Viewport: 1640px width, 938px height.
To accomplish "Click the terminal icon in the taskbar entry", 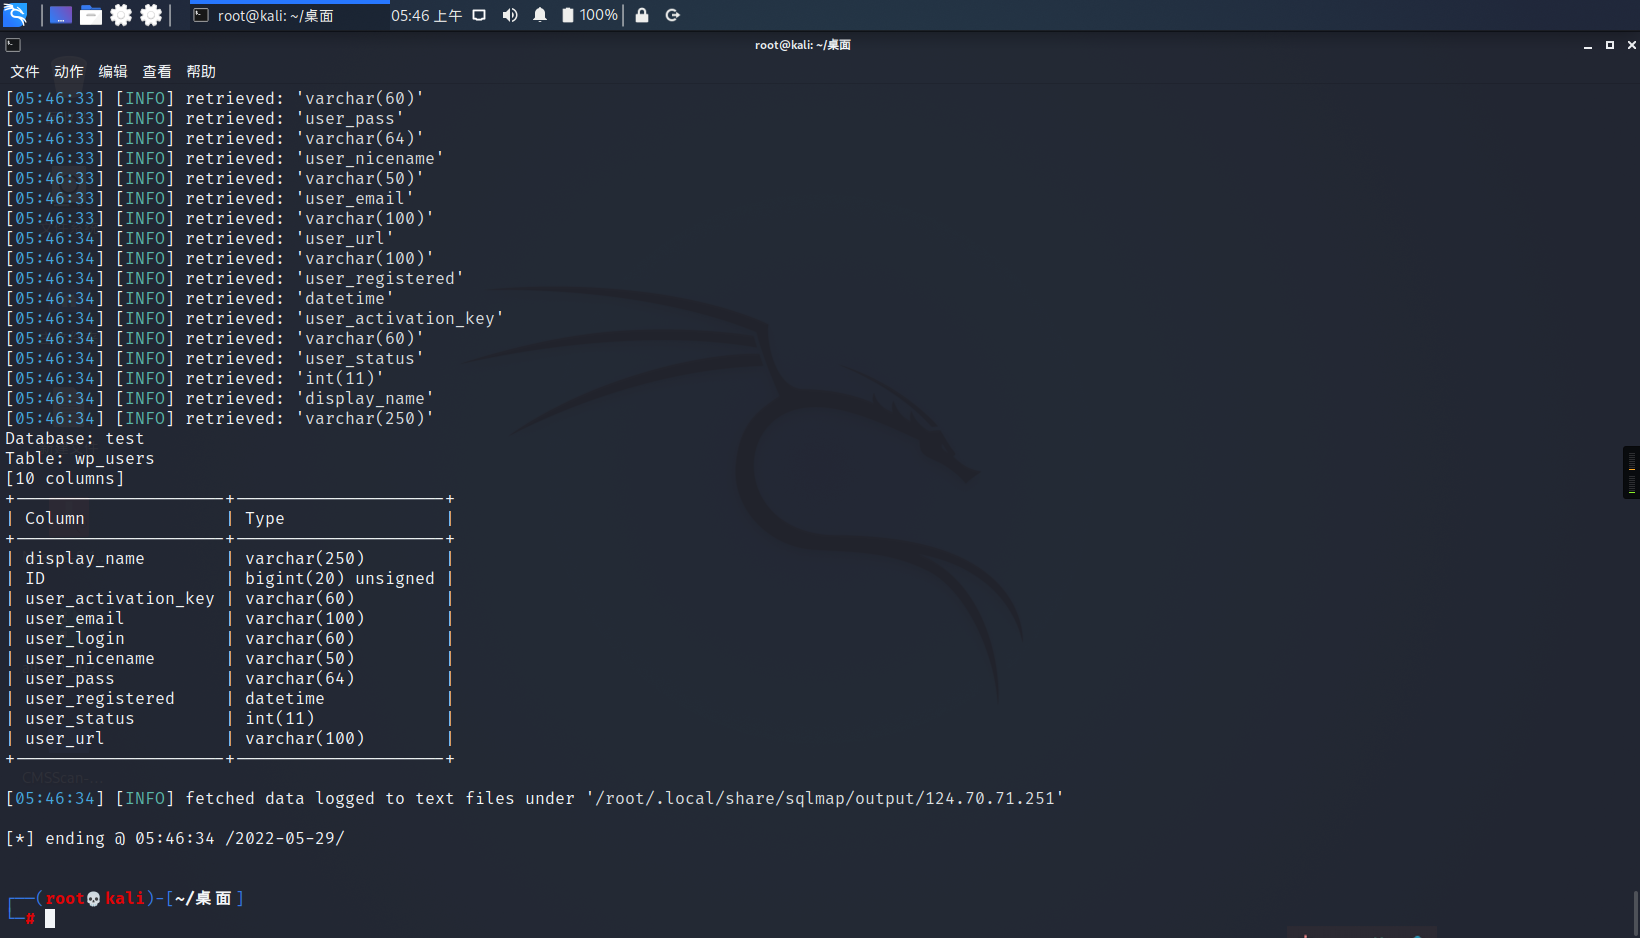I will (x=199, y=15).
